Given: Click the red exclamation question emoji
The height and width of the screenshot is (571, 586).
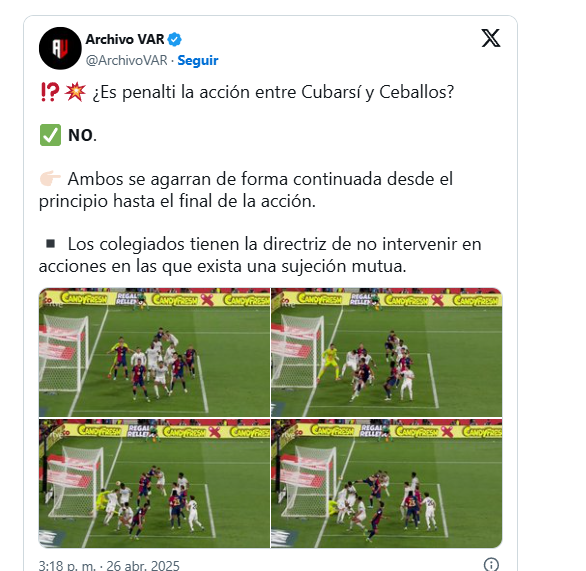Looking at the screenshot, I should coord(49,92).
